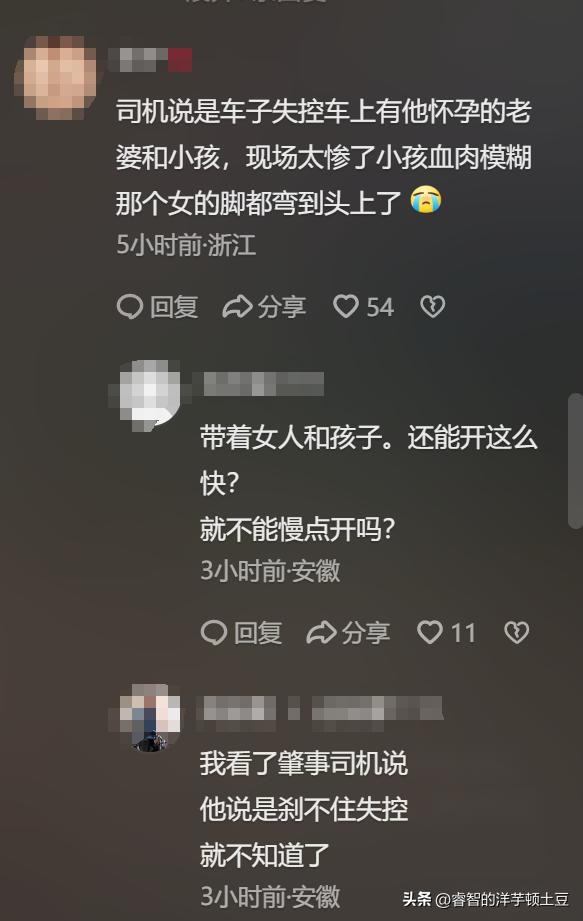Tap '分享' text under first comment
583x921 pixels.
click(x=282, y=307)
